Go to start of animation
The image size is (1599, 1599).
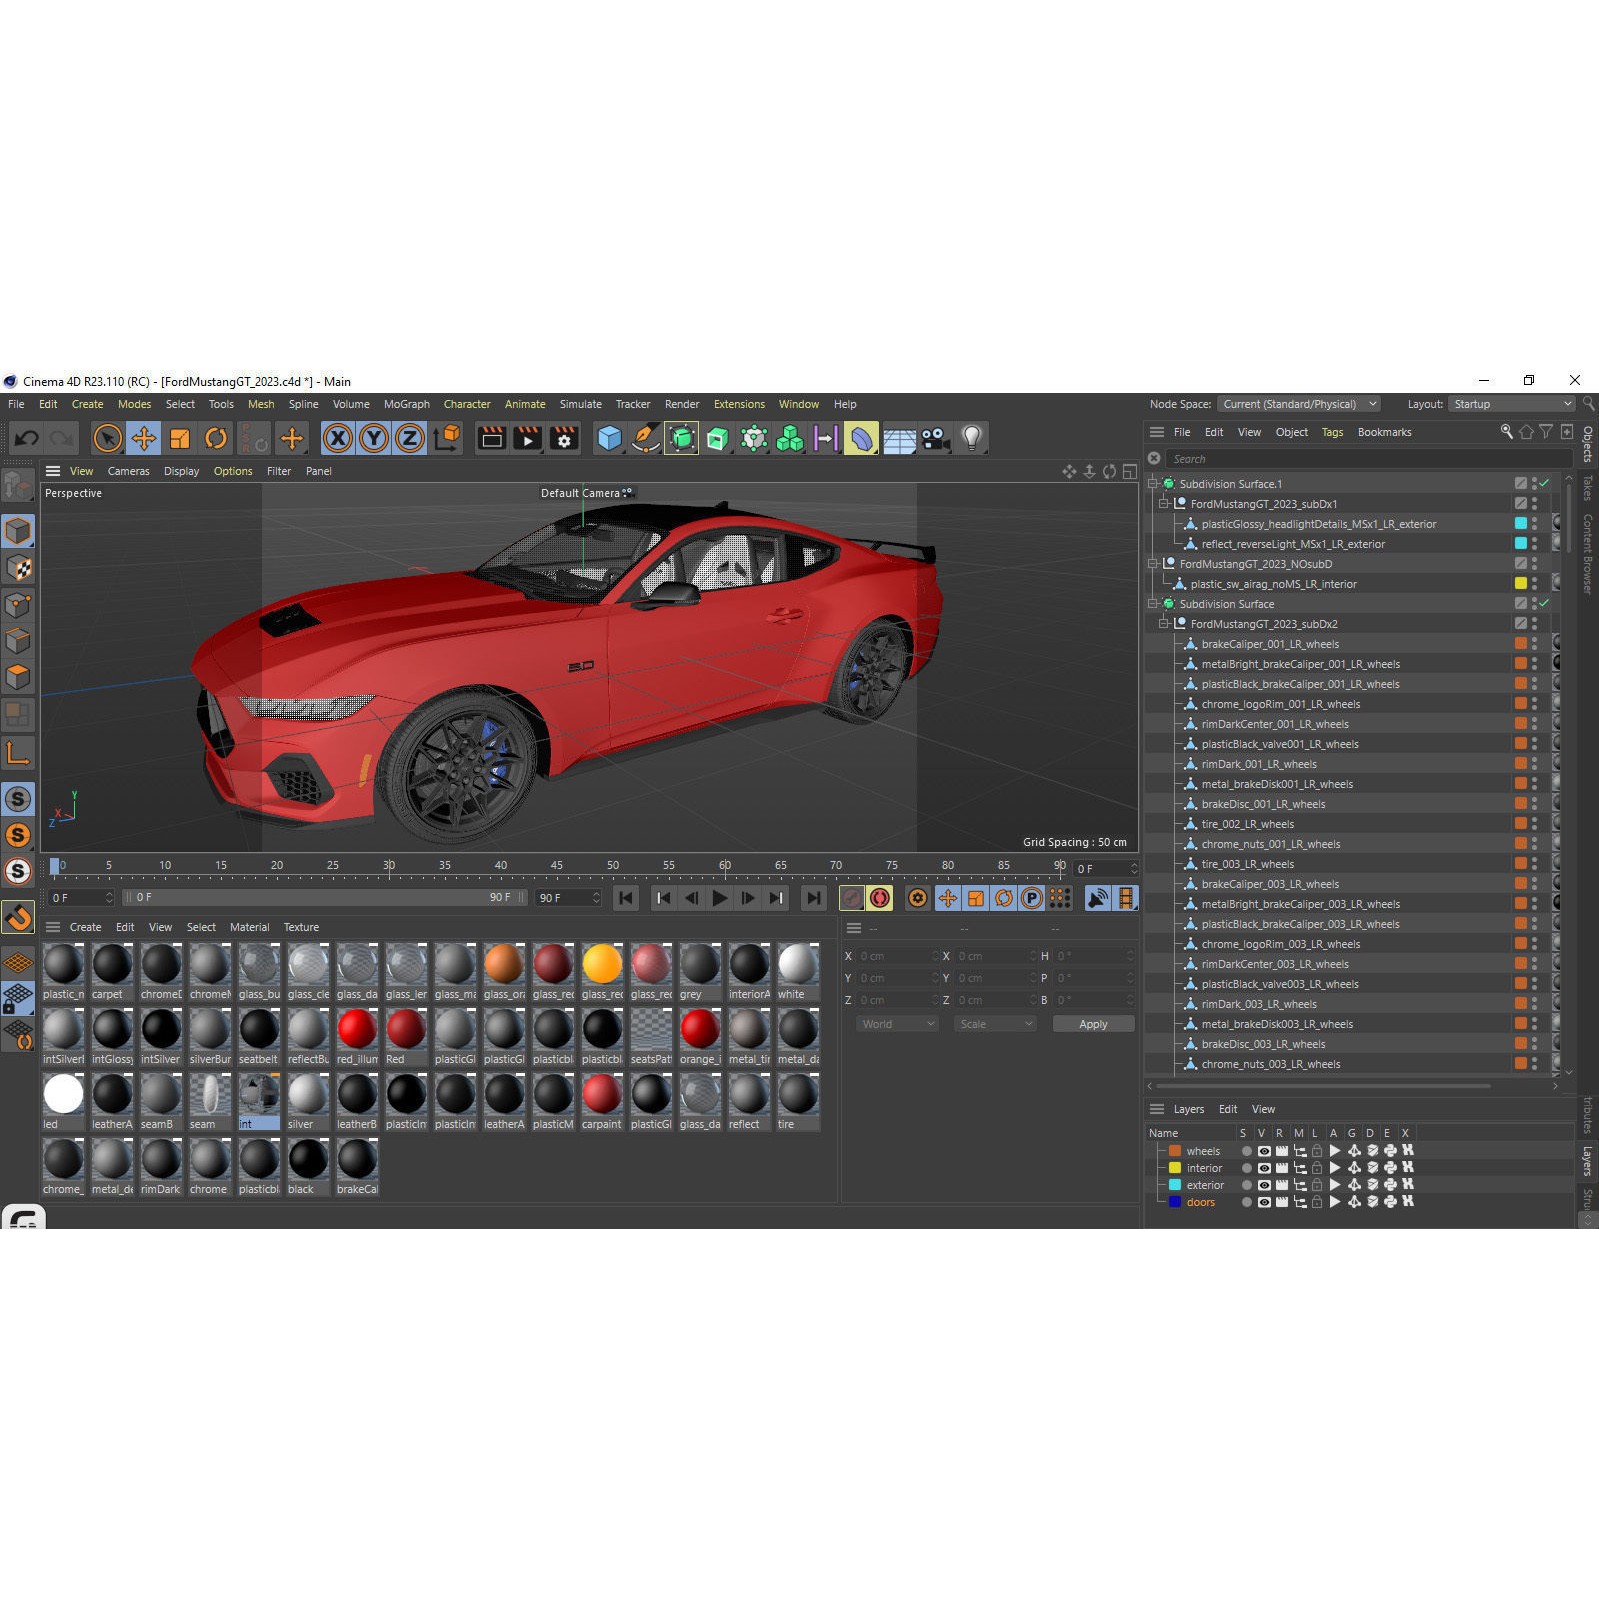pyautogui.click(x=626, y=898)
